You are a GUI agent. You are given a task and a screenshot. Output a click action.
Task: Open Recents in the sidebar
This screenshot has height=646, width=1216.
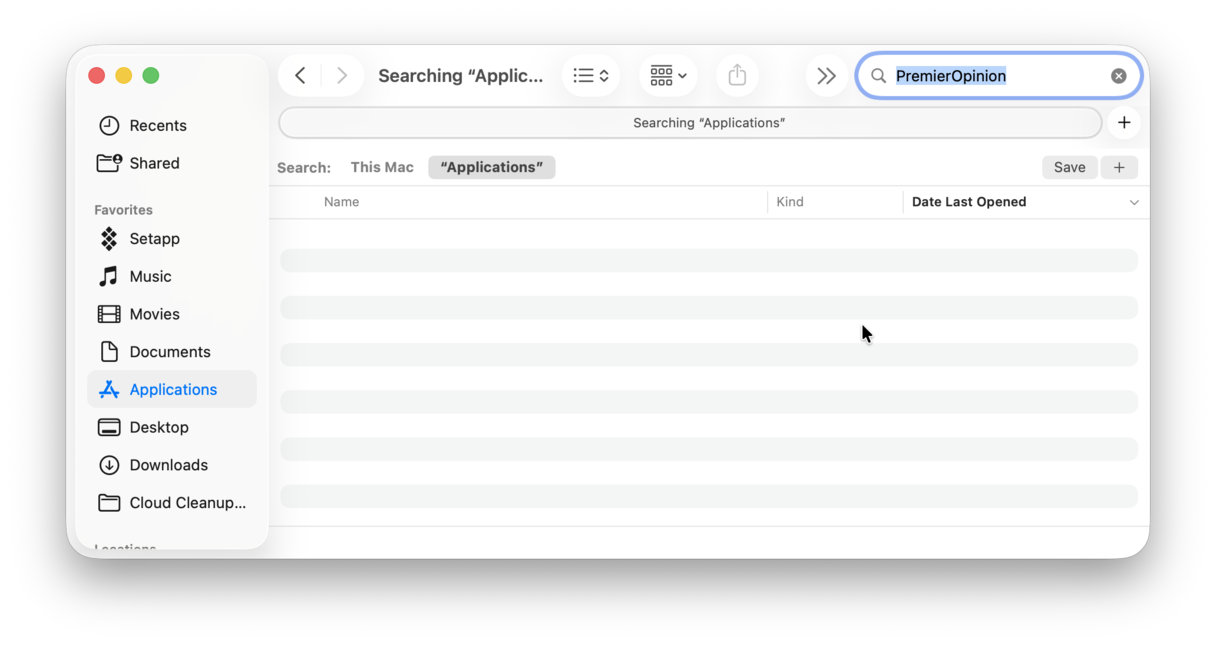pyautogui.click(x=172, y=126)
